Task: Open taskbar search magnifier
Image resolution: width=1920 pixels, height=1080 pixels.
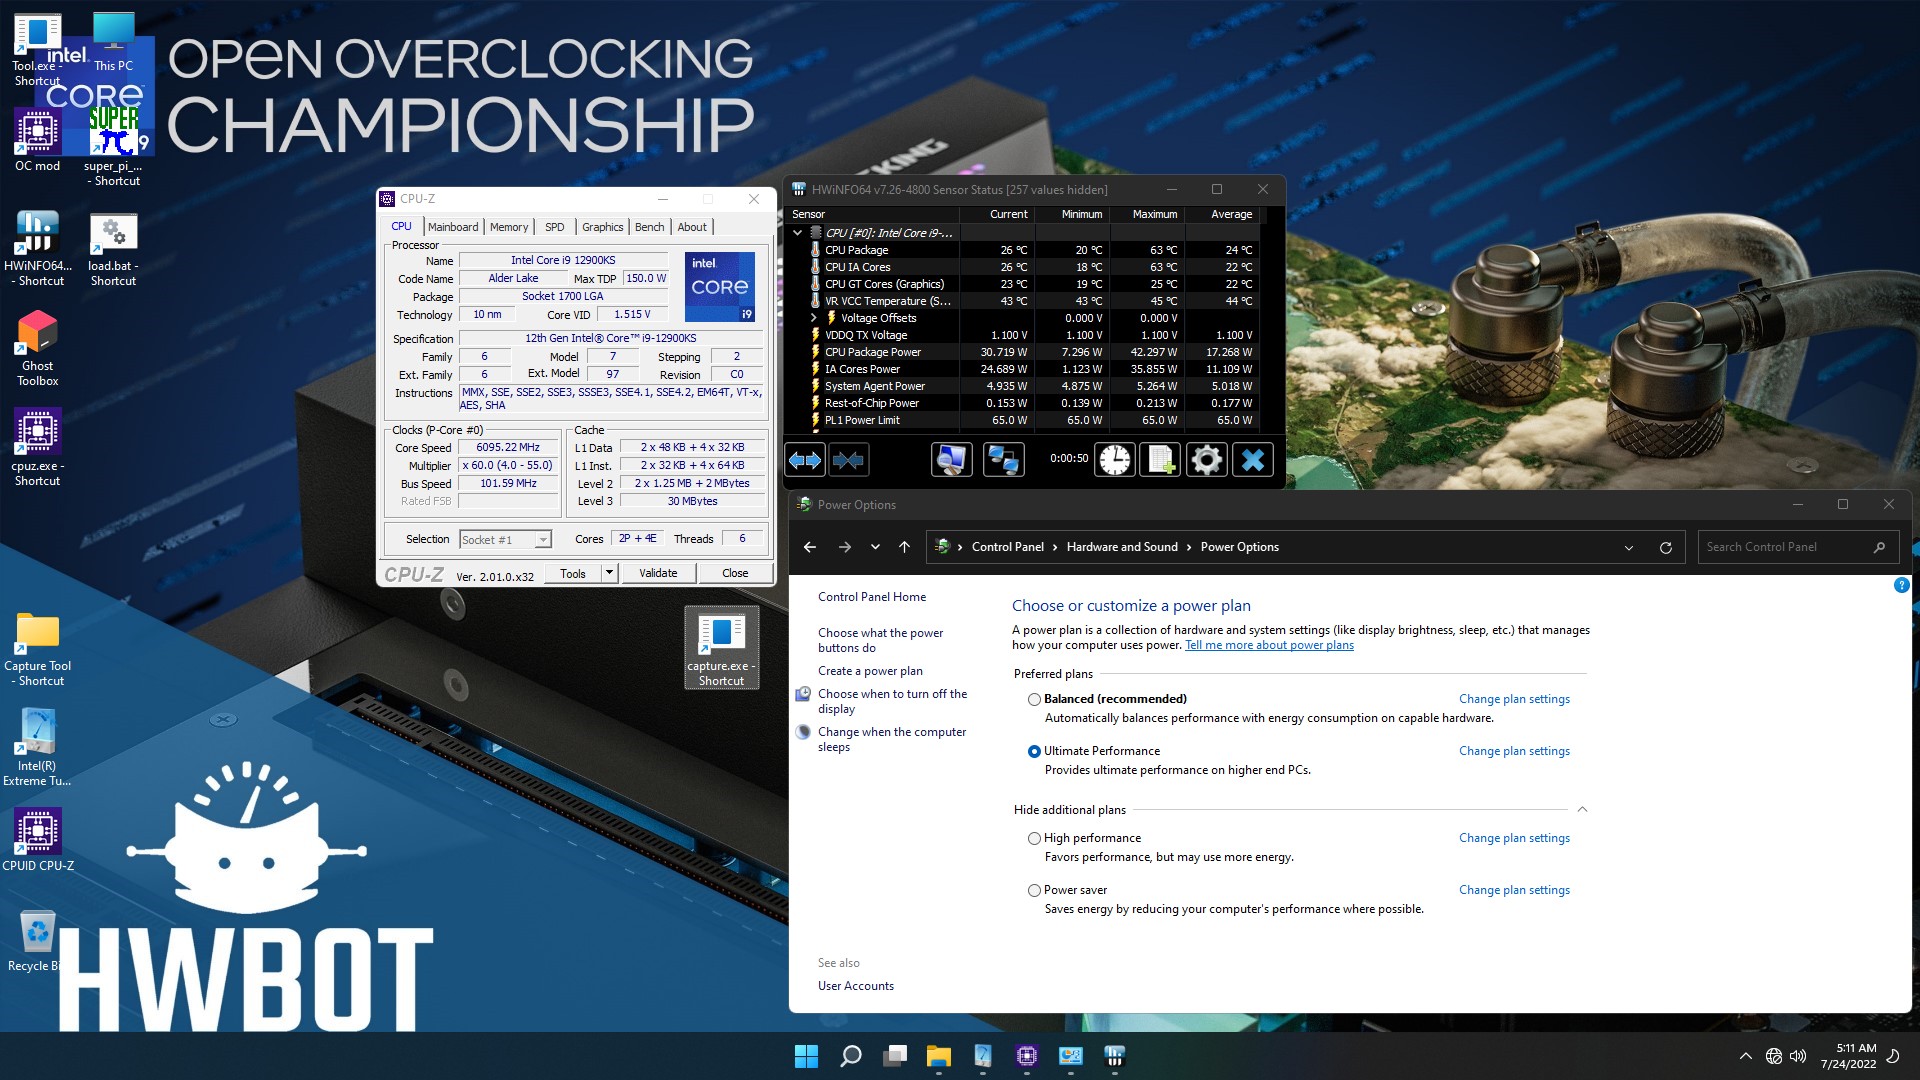Action: pyautogui.click(x=850, y=1056)
